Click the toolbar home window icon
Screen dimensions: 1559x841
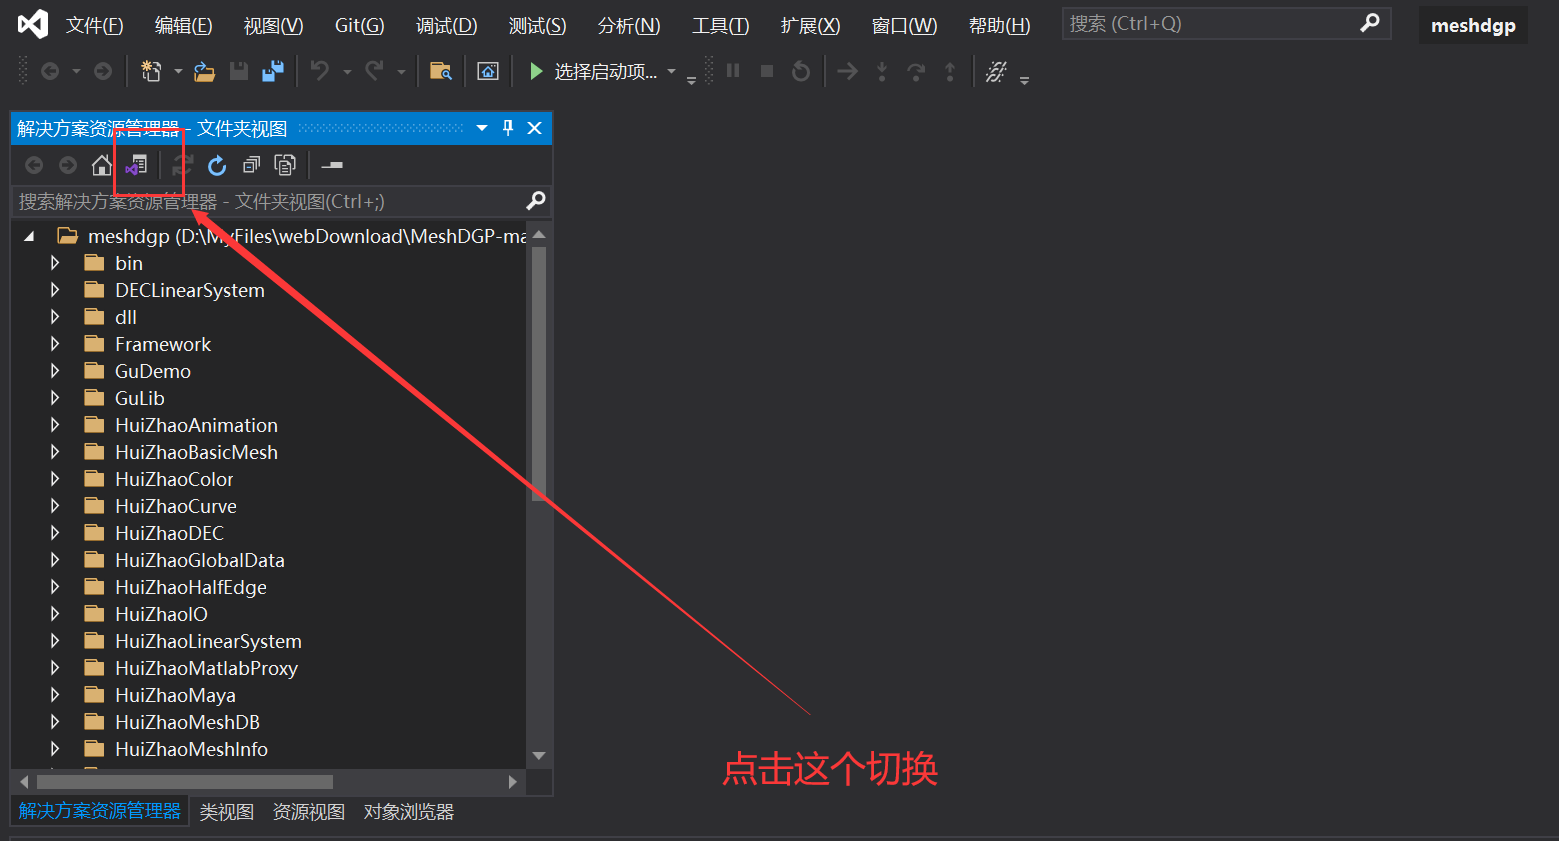pos(488,71)
